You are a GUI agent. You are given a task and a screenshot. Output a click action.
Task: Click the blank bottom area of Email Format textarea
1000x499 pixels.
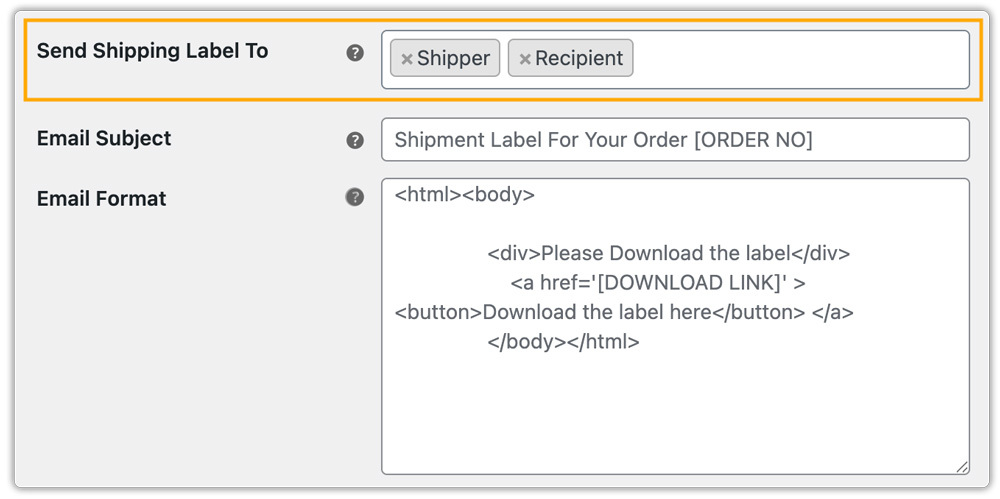(675, 420)
